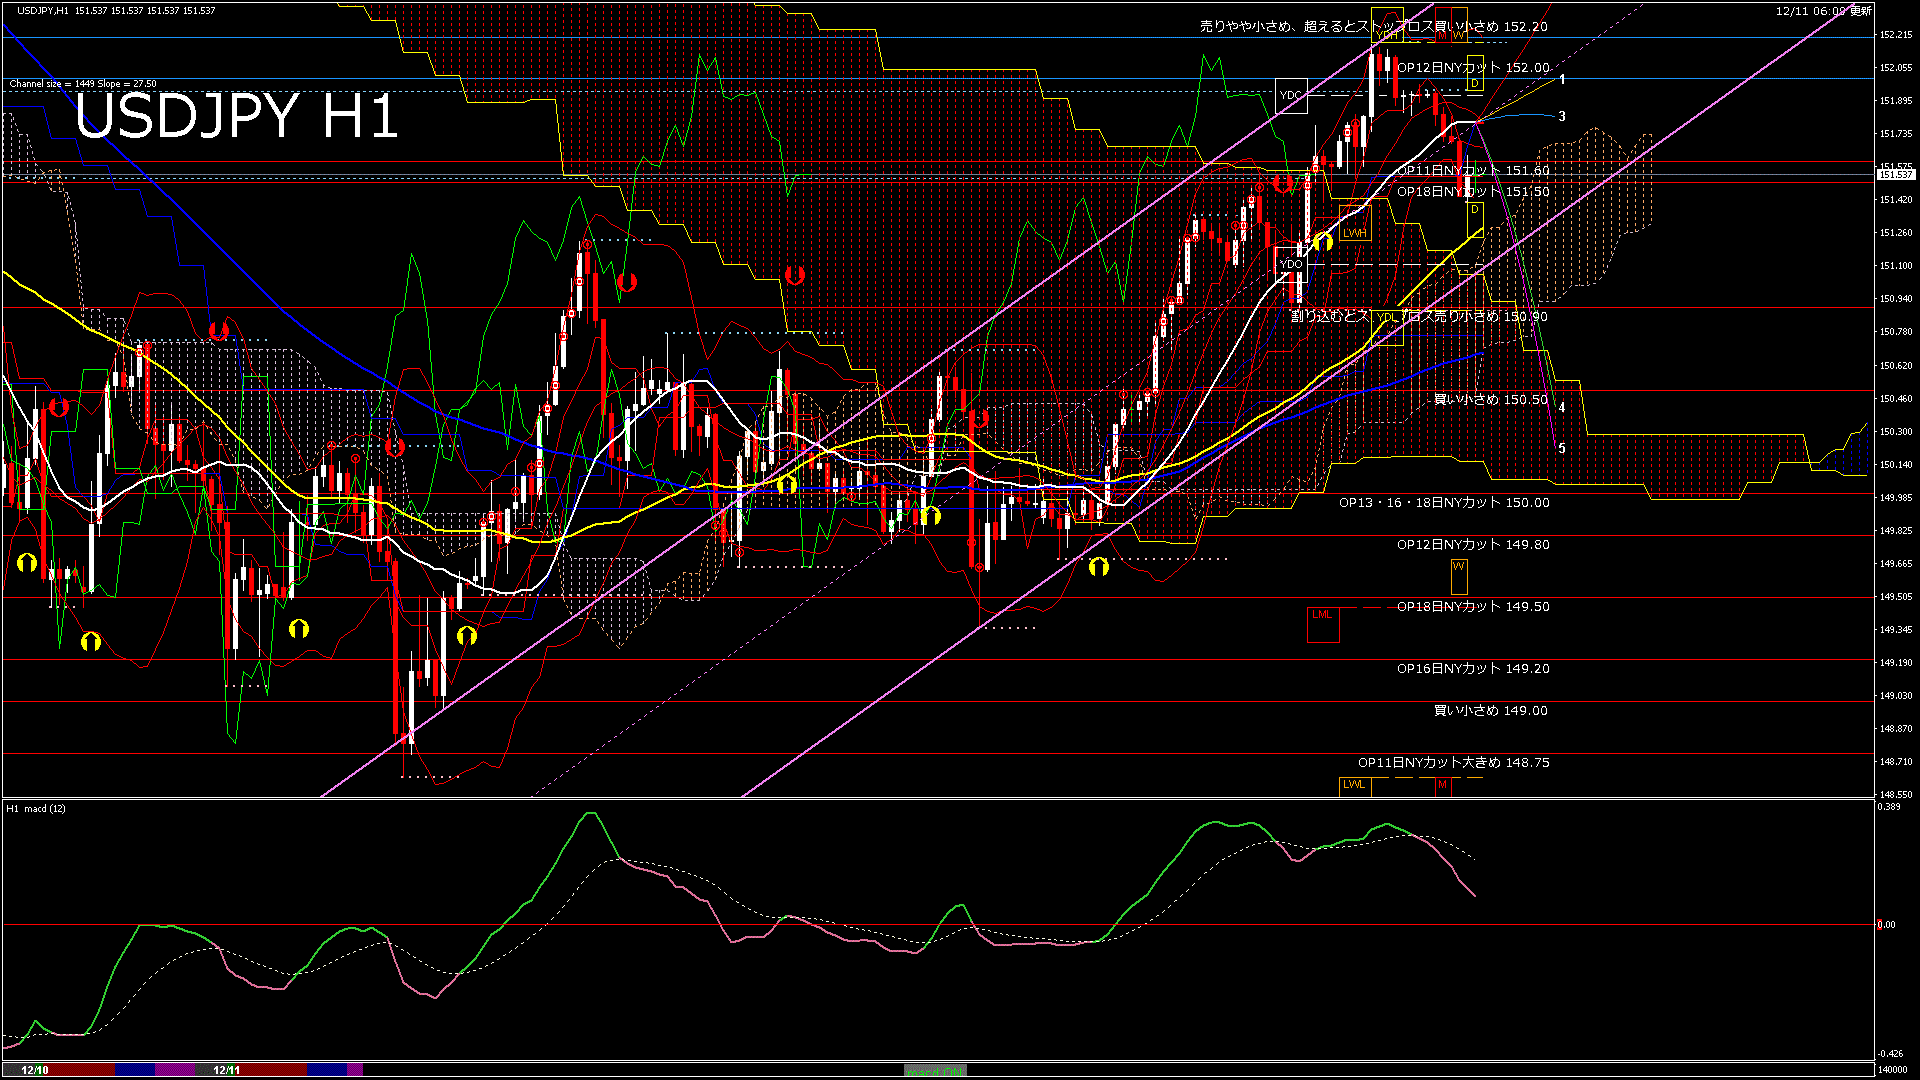Click the 買い小さめ 150.50 label

1490,399
